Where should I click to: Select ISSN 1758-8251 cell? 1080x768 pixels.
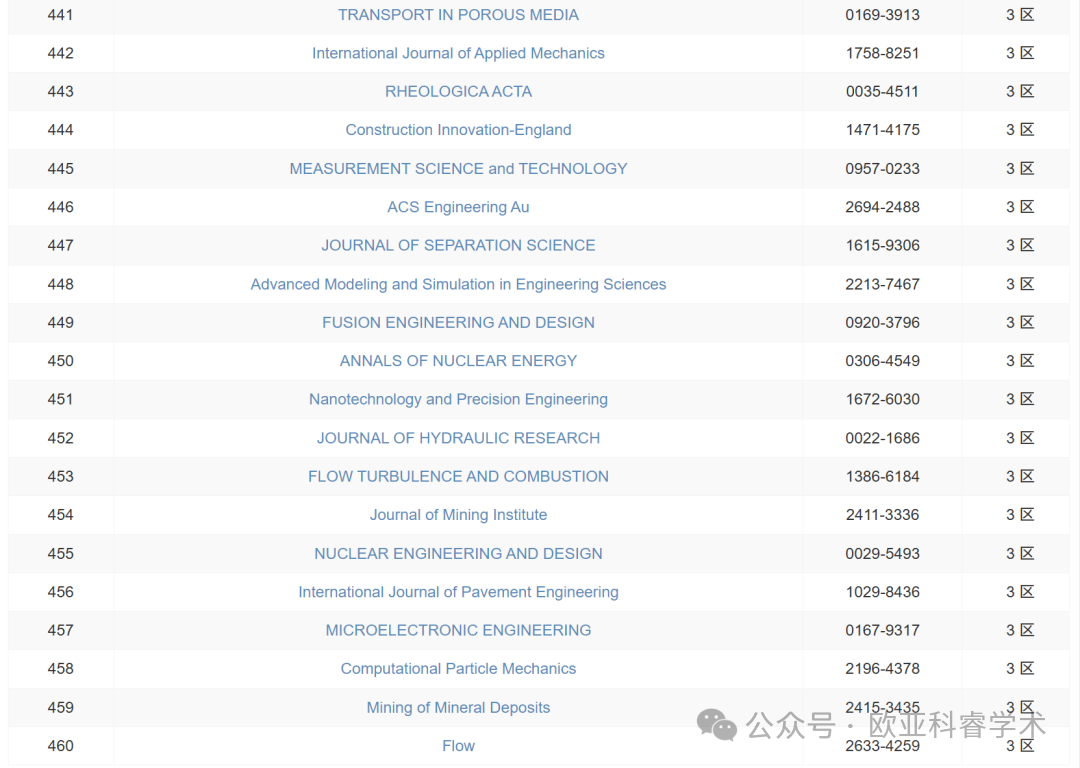[x=882, y=53]
